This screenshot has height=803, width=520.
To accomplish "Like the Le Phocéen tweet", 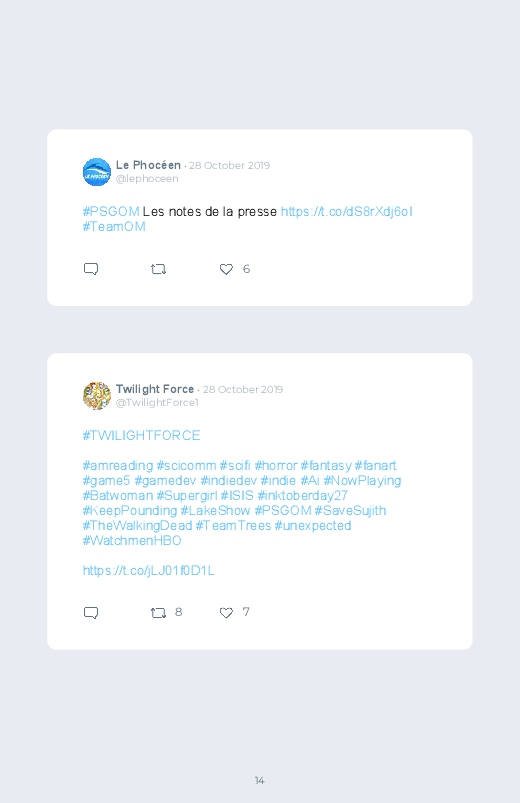I will coord(226,269).
